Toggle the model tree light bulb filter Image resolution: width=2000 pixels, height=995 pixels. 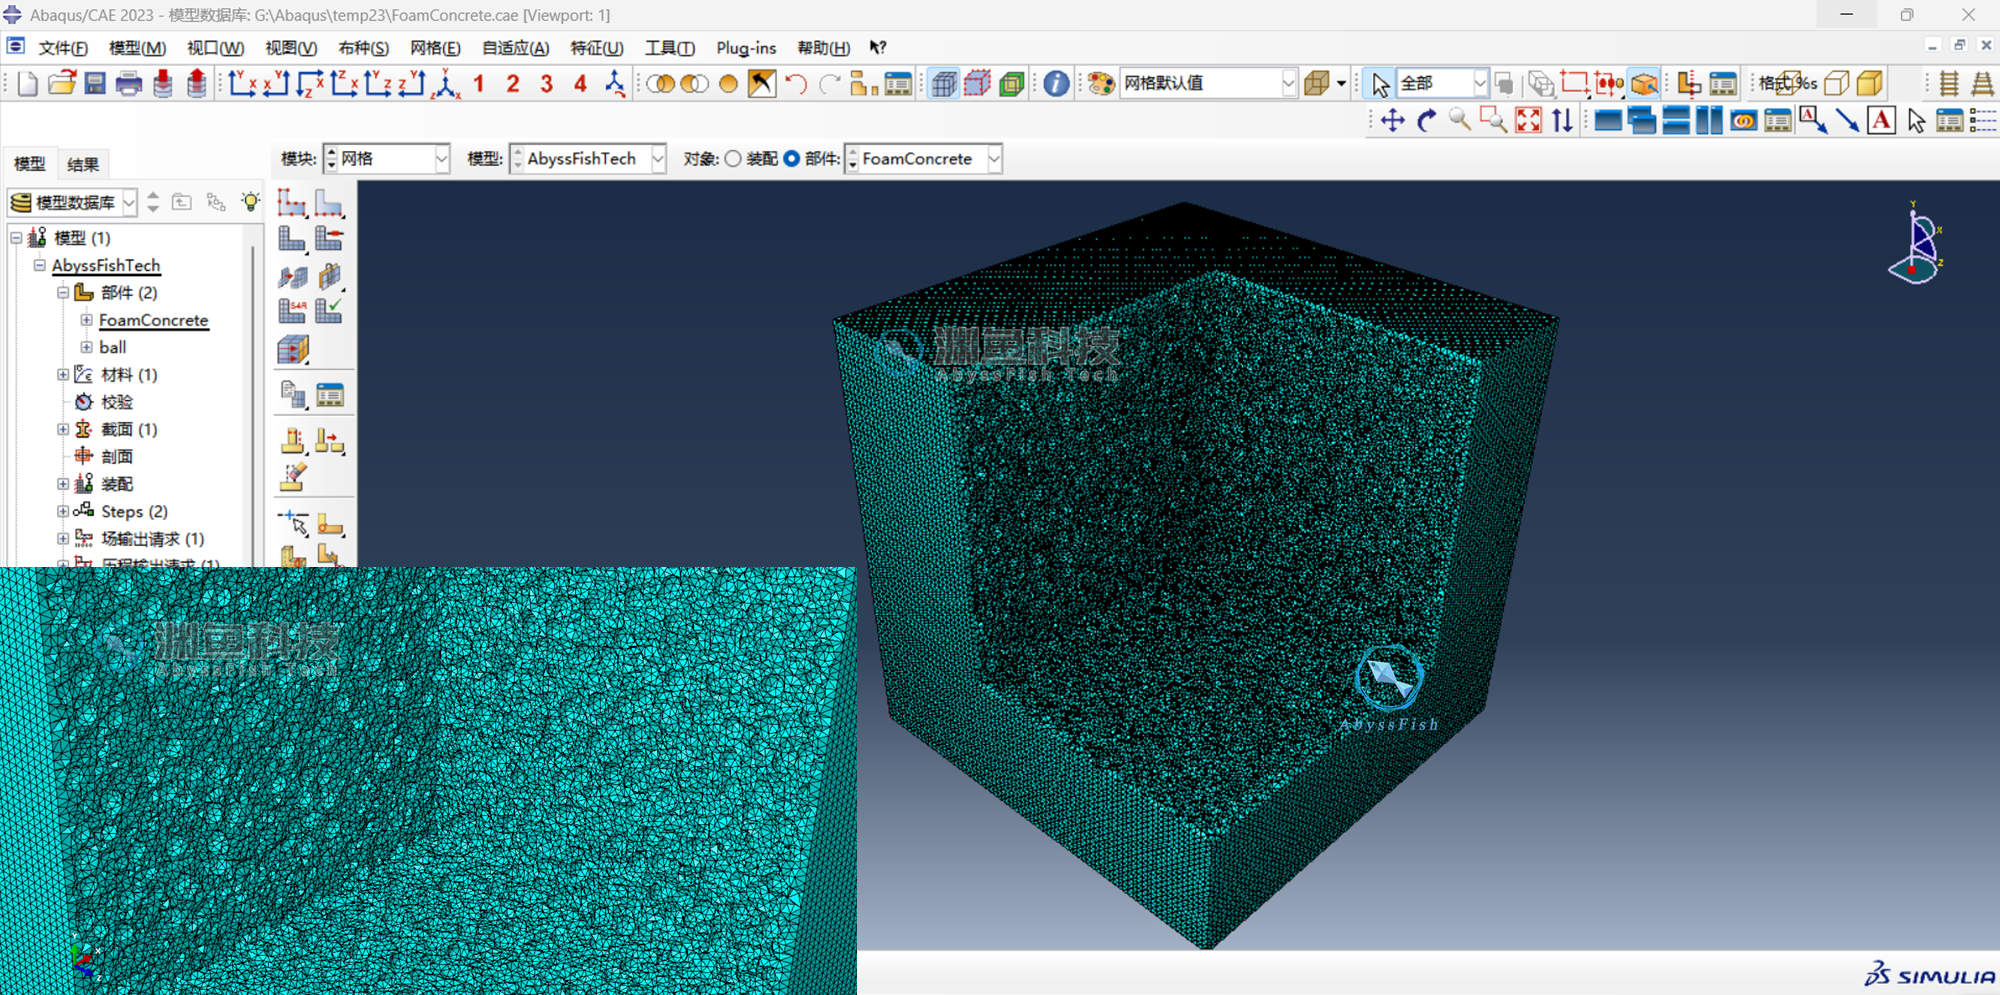(250, 202)
